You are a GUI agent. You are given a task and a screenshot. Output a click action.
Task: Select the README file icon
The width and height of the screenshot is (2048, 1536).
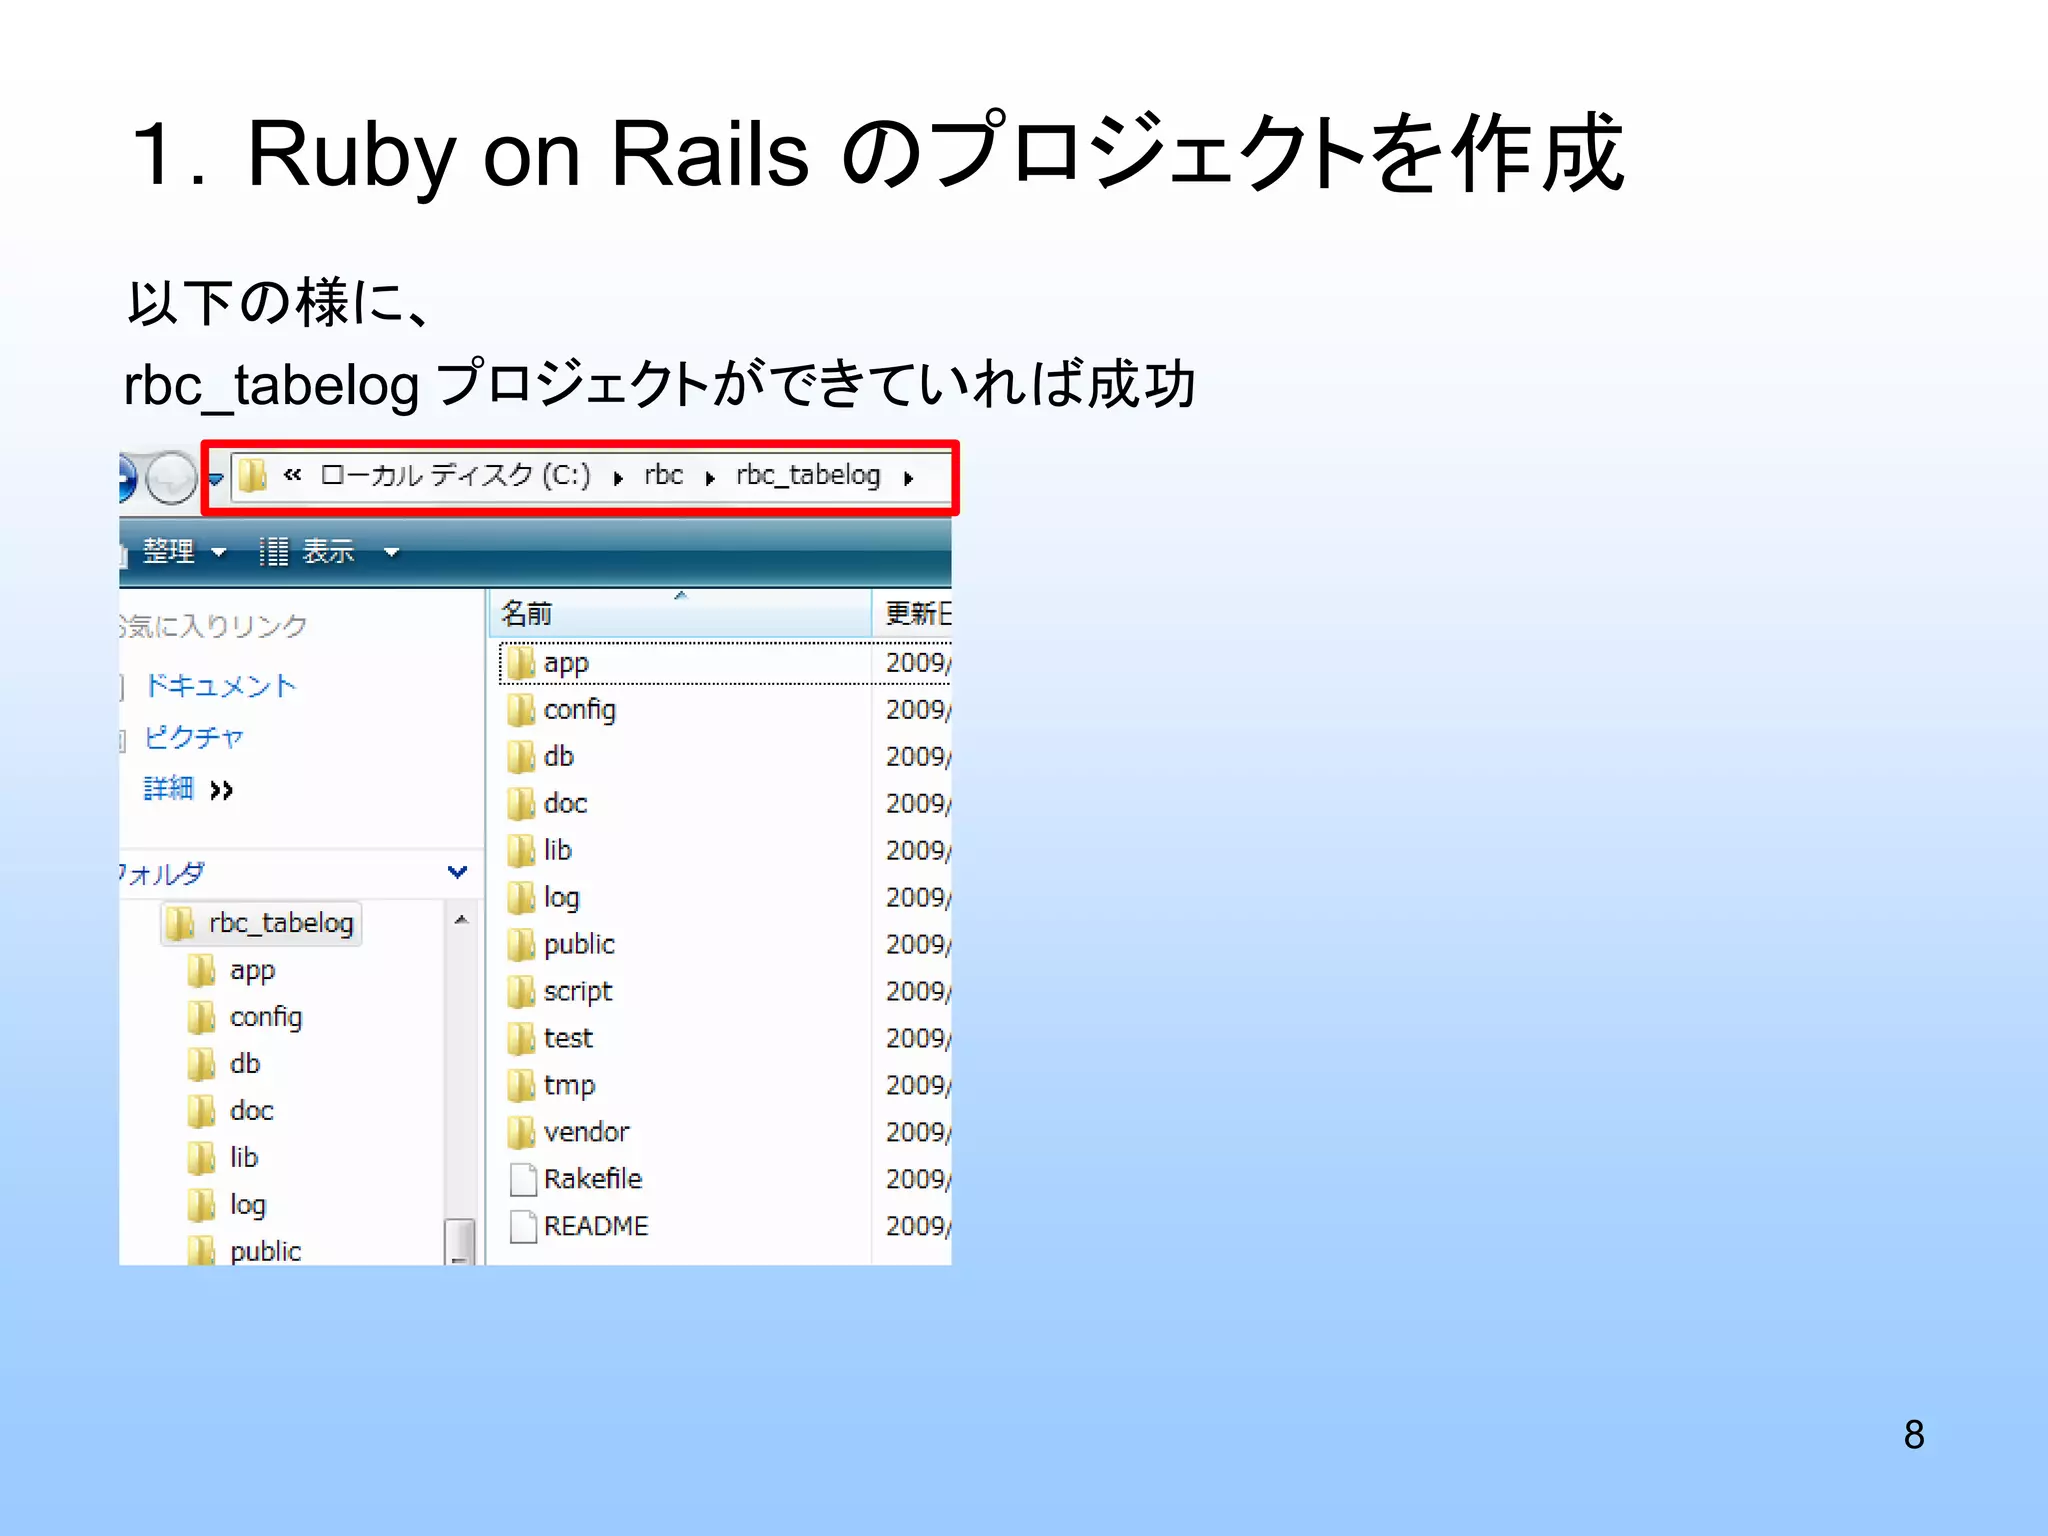pyautogui.click(x=523, y=1227)
